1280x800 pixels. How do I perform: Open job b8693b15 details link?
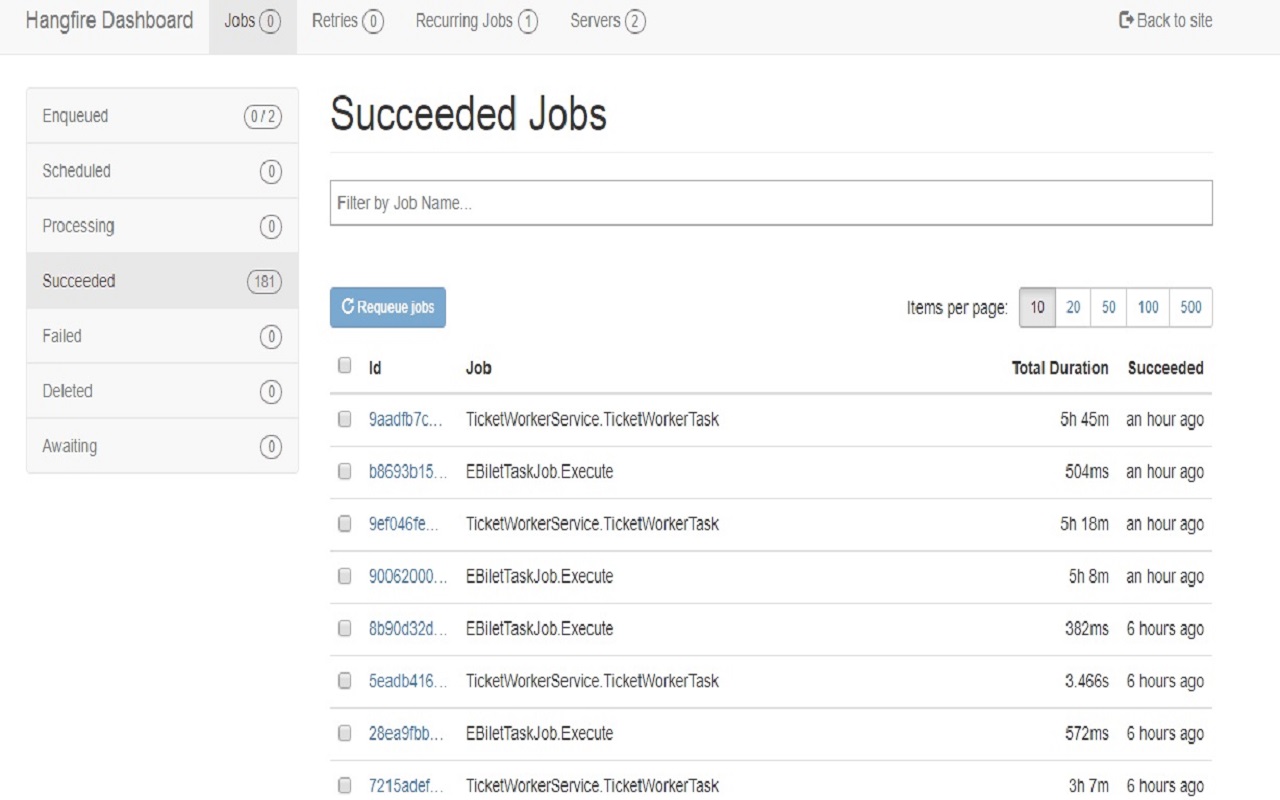tap(407, 472)
